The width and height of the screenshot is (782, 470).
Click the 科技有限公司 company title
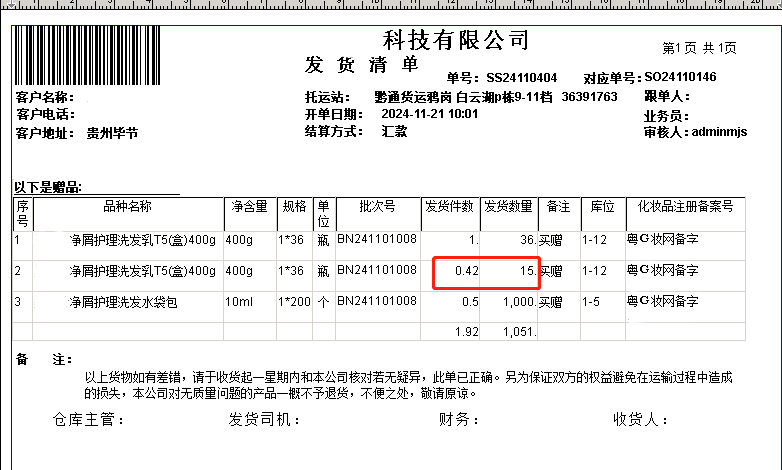click(455, 40)
